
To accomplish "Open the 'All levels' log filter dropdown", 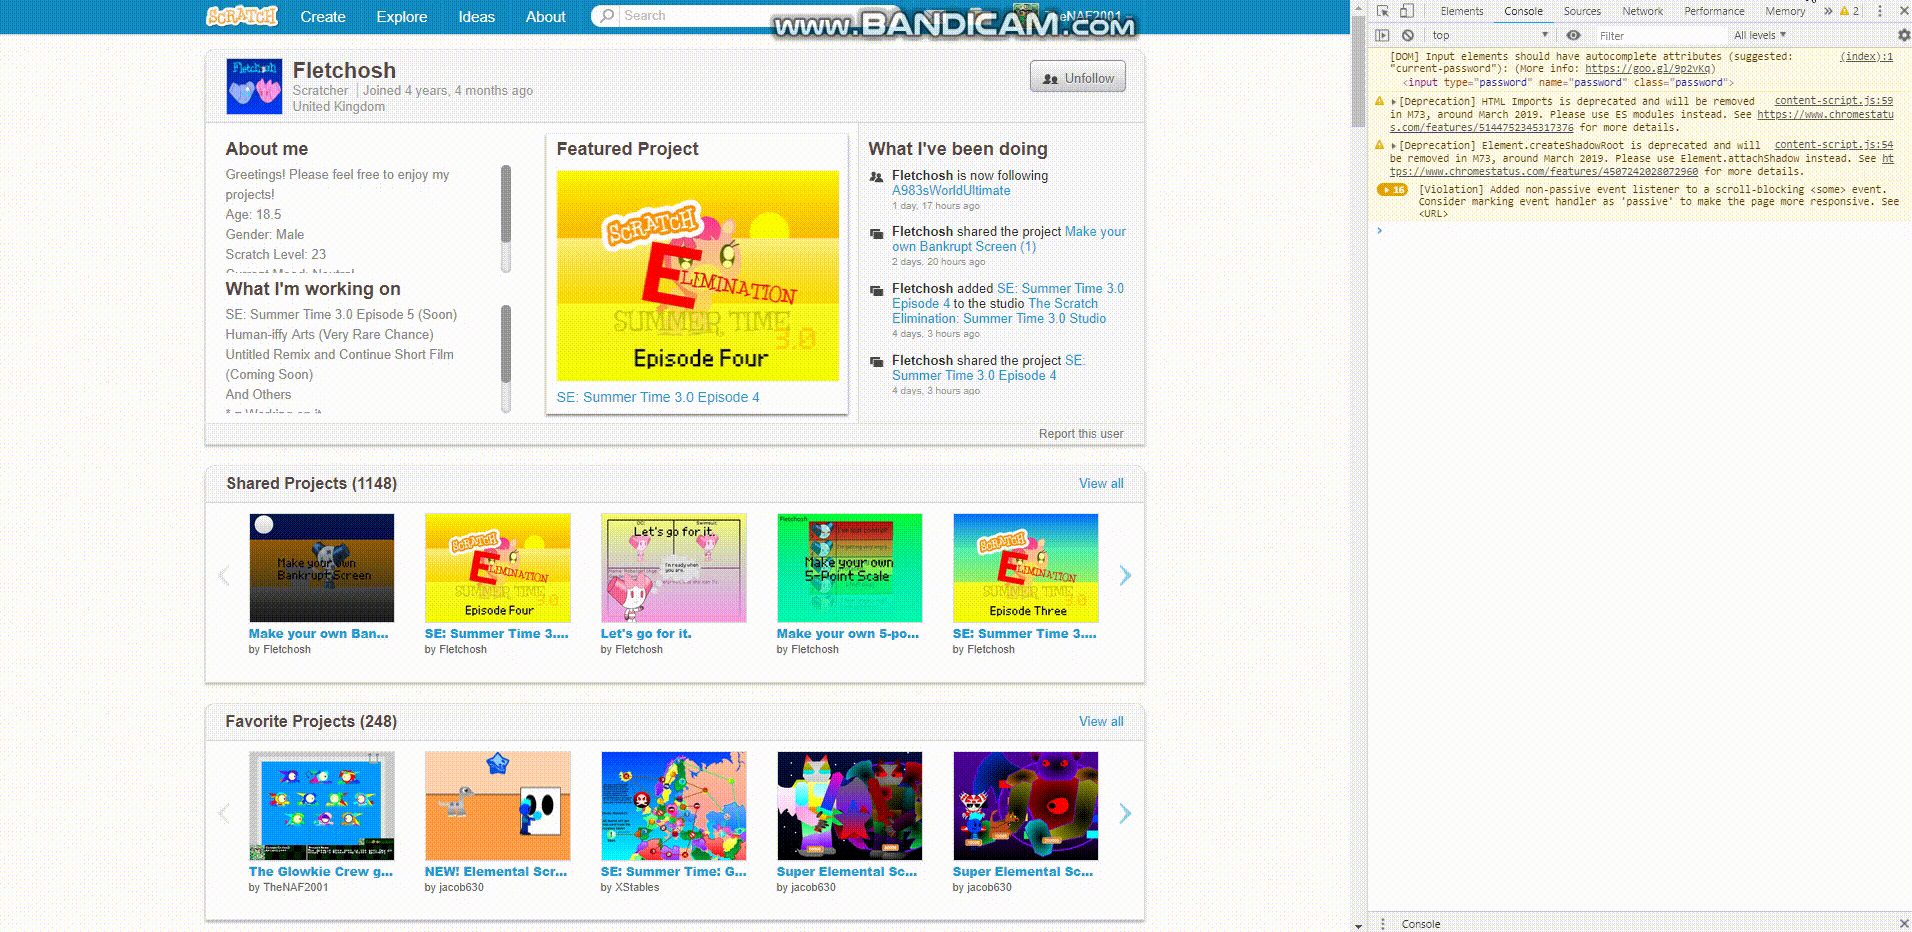I will pyautogui.click(x=1759, y=35).
